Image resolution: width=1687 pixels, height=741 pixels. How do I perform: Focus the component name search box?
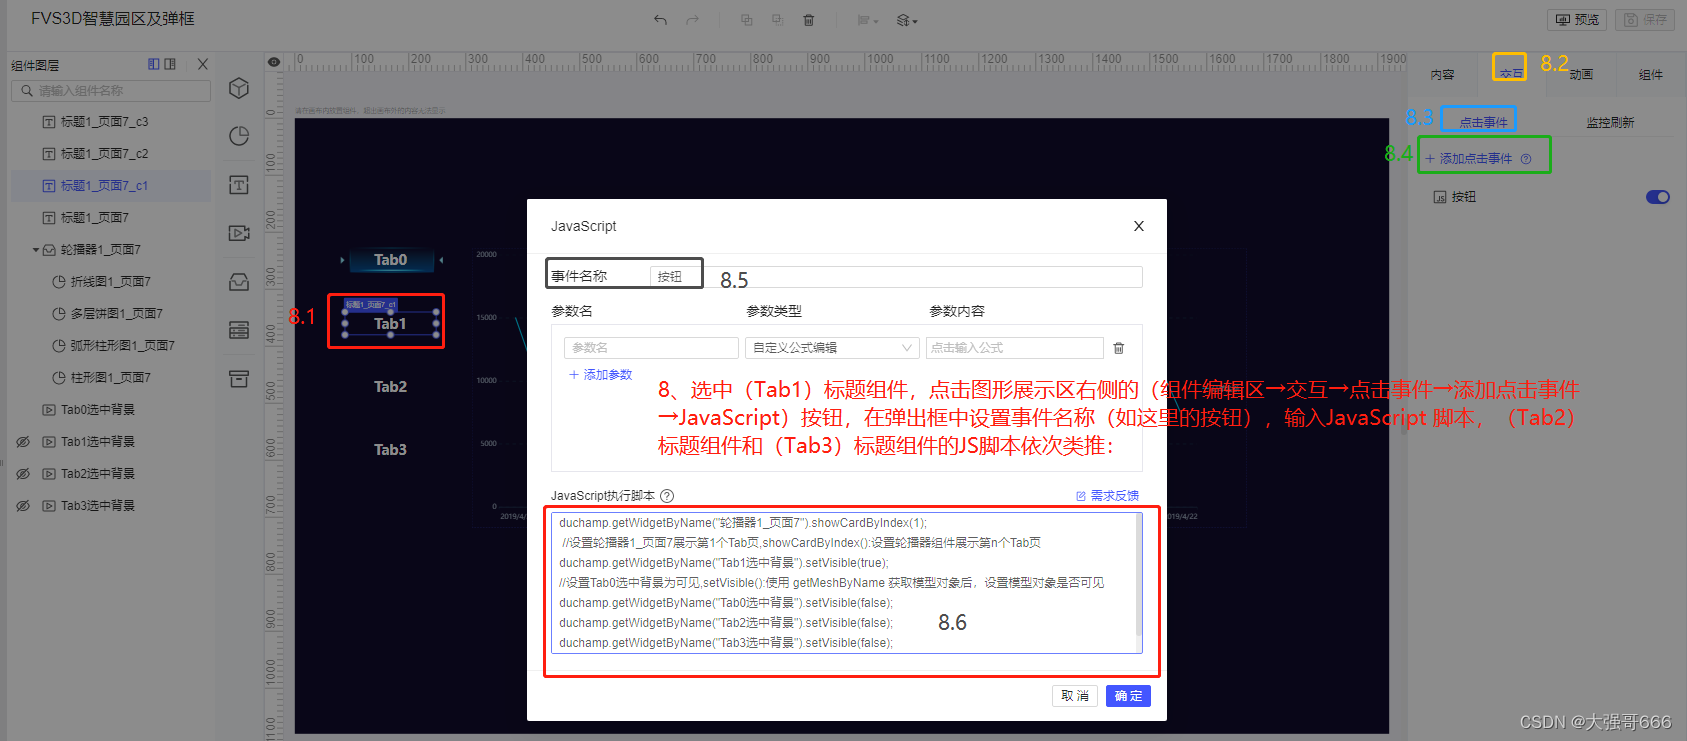[111, 91]
